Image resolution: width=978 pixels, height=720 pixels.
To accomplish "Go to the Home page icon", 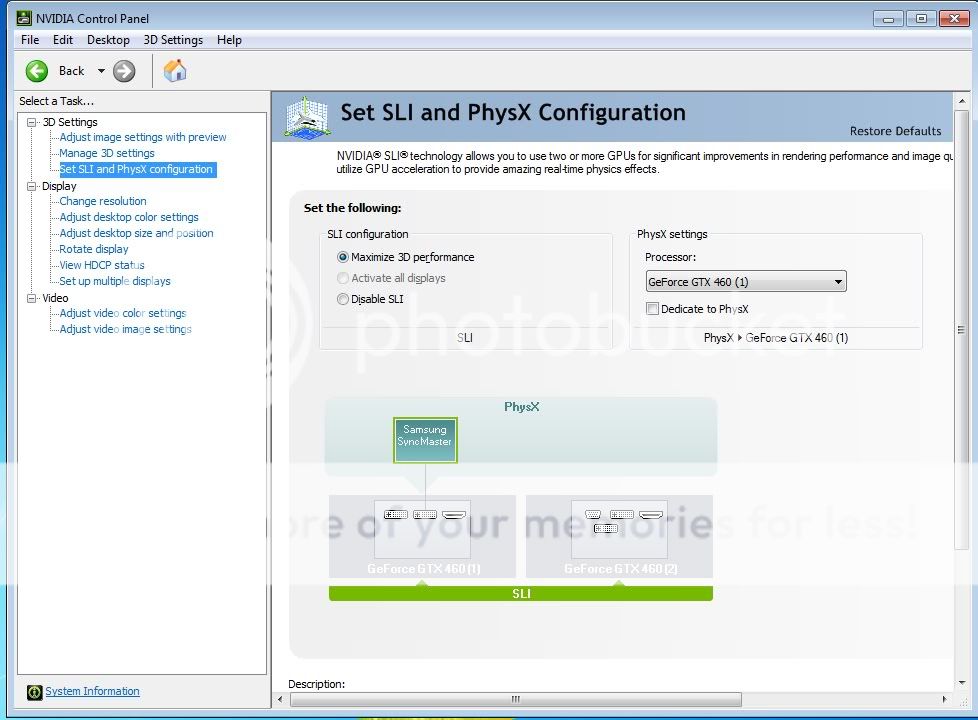I will (x=175, y=71).
